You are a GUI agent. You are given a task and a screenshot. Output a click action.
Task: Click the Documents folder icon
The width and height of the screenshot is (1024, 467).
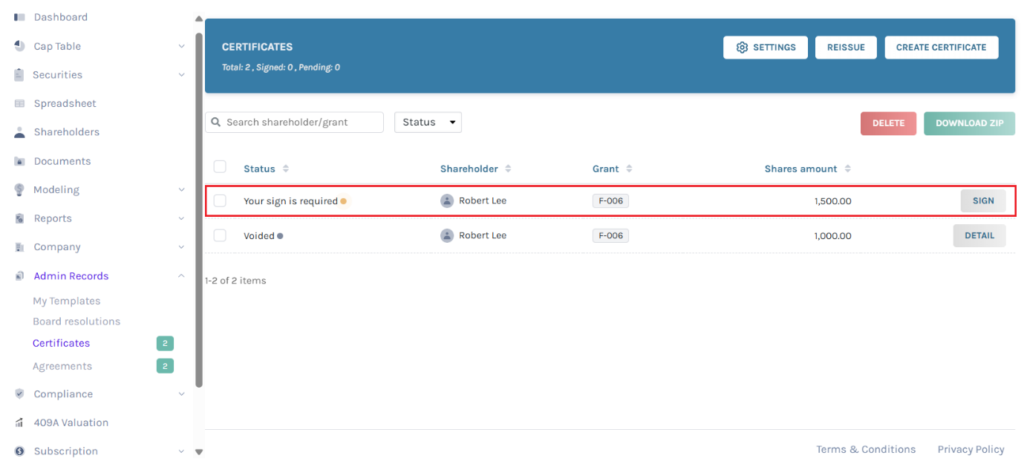point(20,161)
